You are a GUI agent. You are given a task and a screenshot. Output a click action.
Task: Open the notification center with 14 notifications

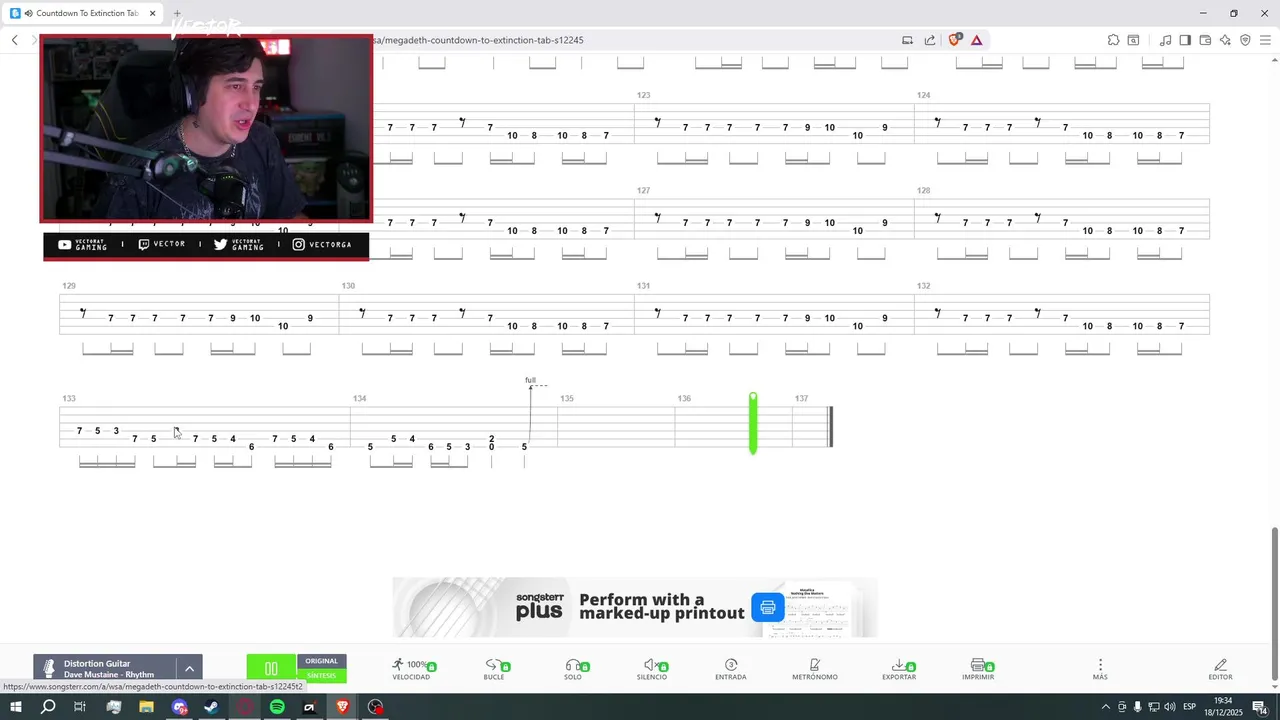click(1260, 707)
